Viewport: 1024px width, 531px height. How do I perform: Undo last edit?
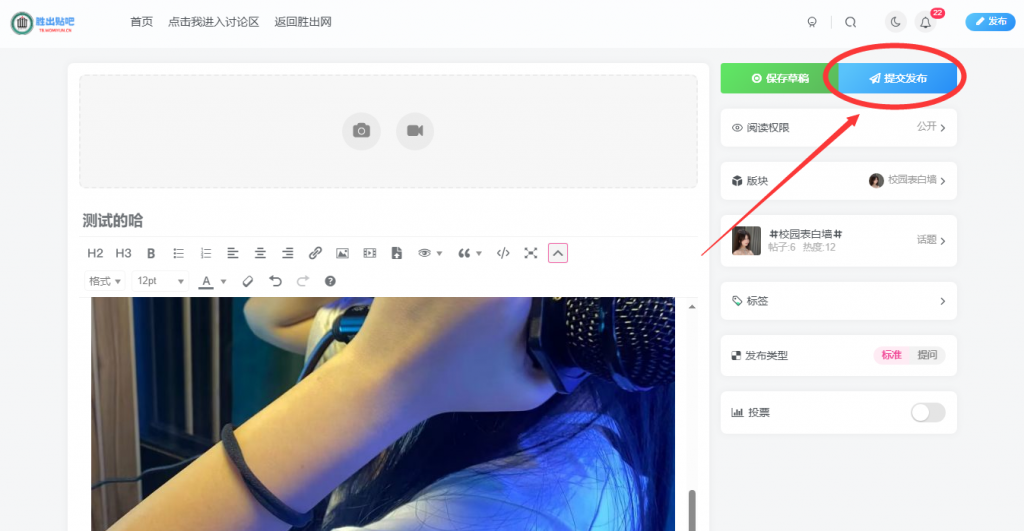[x=275, y=281]
